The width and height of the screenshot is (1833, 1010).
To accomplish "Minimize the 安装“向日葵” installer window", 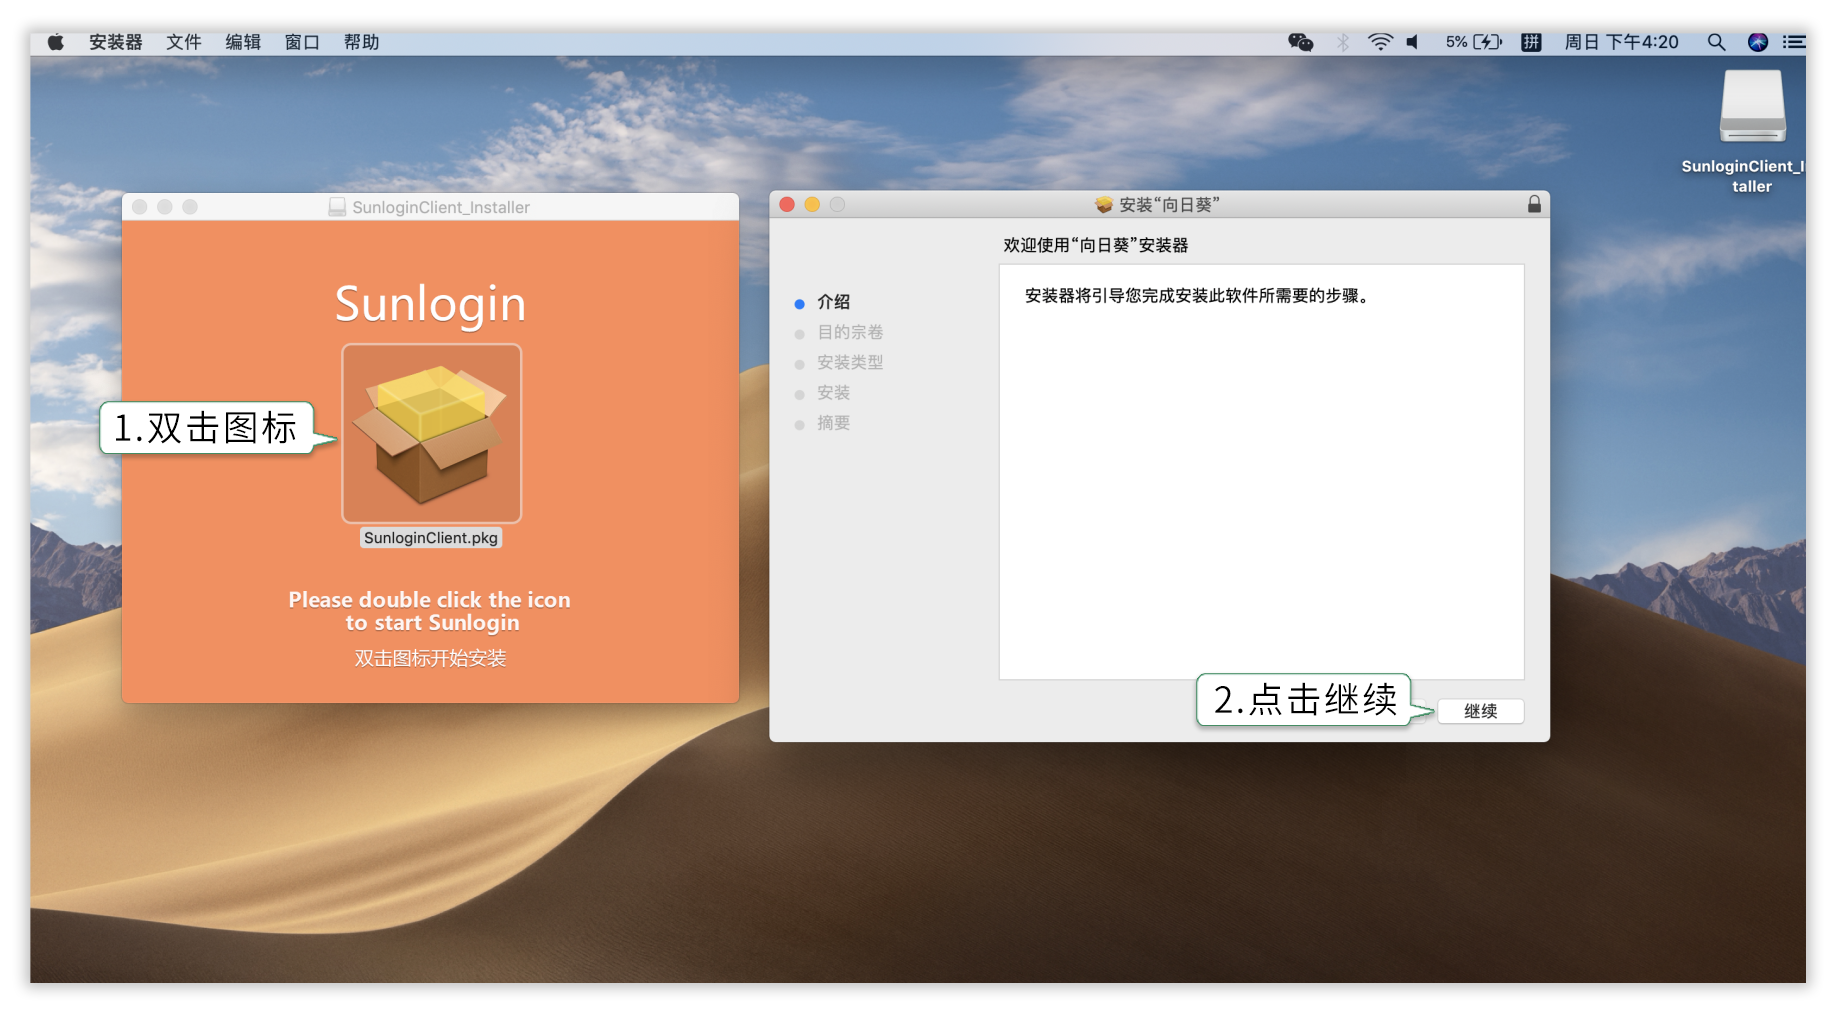I will [812, 204].
